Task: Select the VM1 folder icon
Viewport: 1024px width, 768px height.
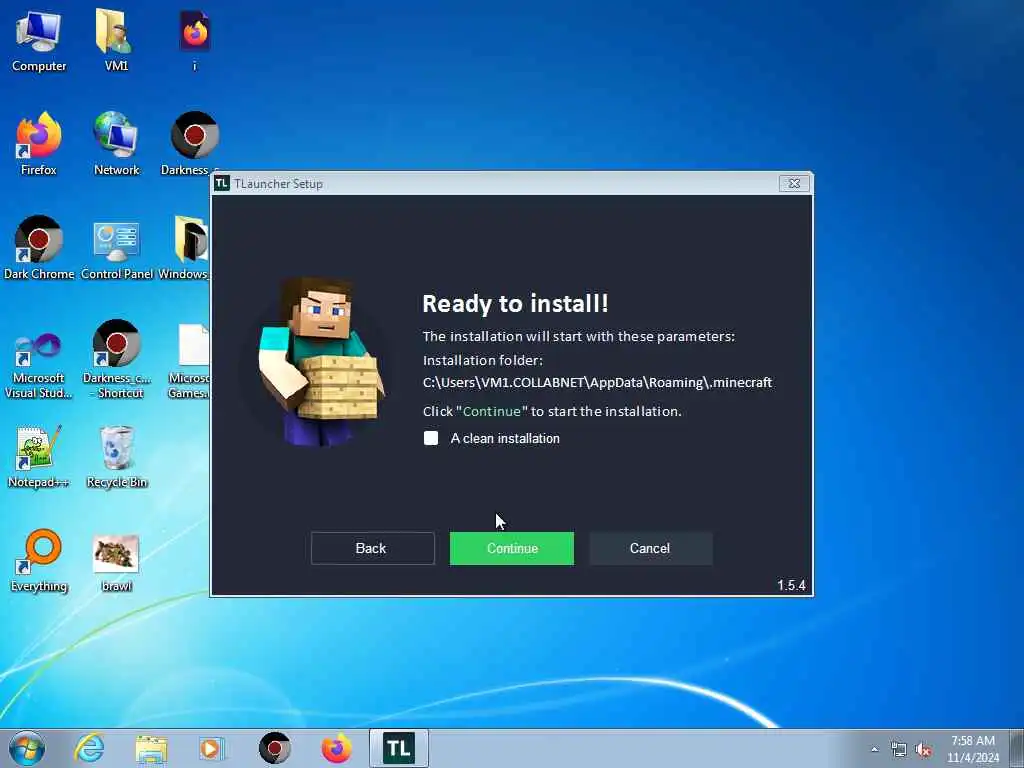Action: [116, 40]
